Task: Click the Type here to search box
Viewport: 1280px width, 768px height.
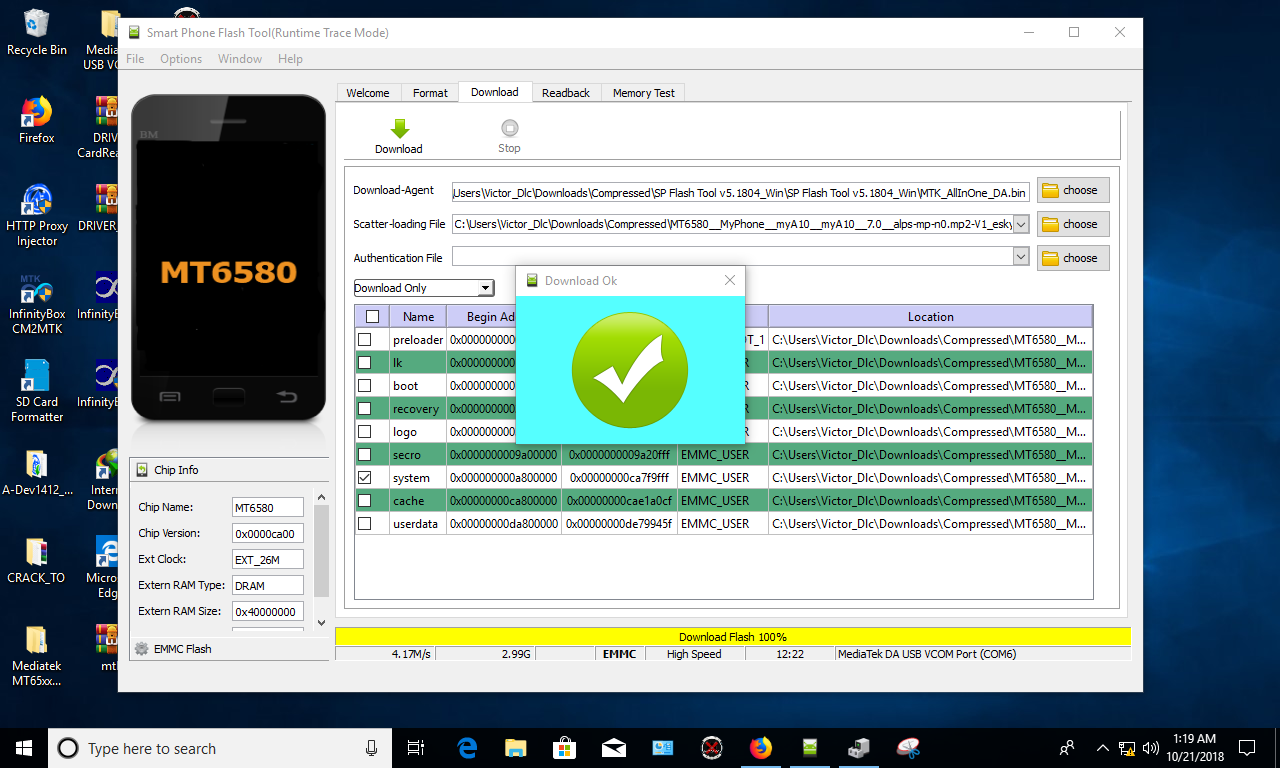Action: pyautogui.click(x=222, y=748)
